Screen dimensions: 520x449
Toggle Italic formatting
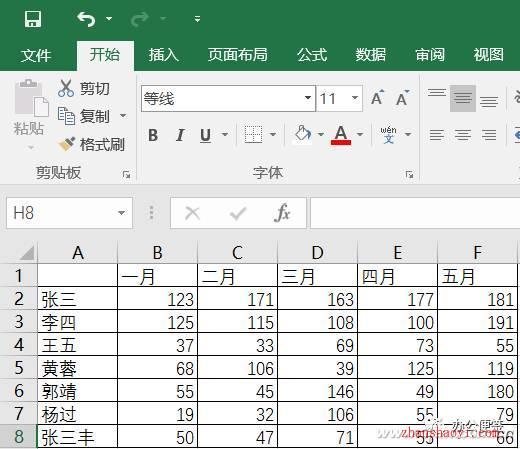click(x=180, y=135)
